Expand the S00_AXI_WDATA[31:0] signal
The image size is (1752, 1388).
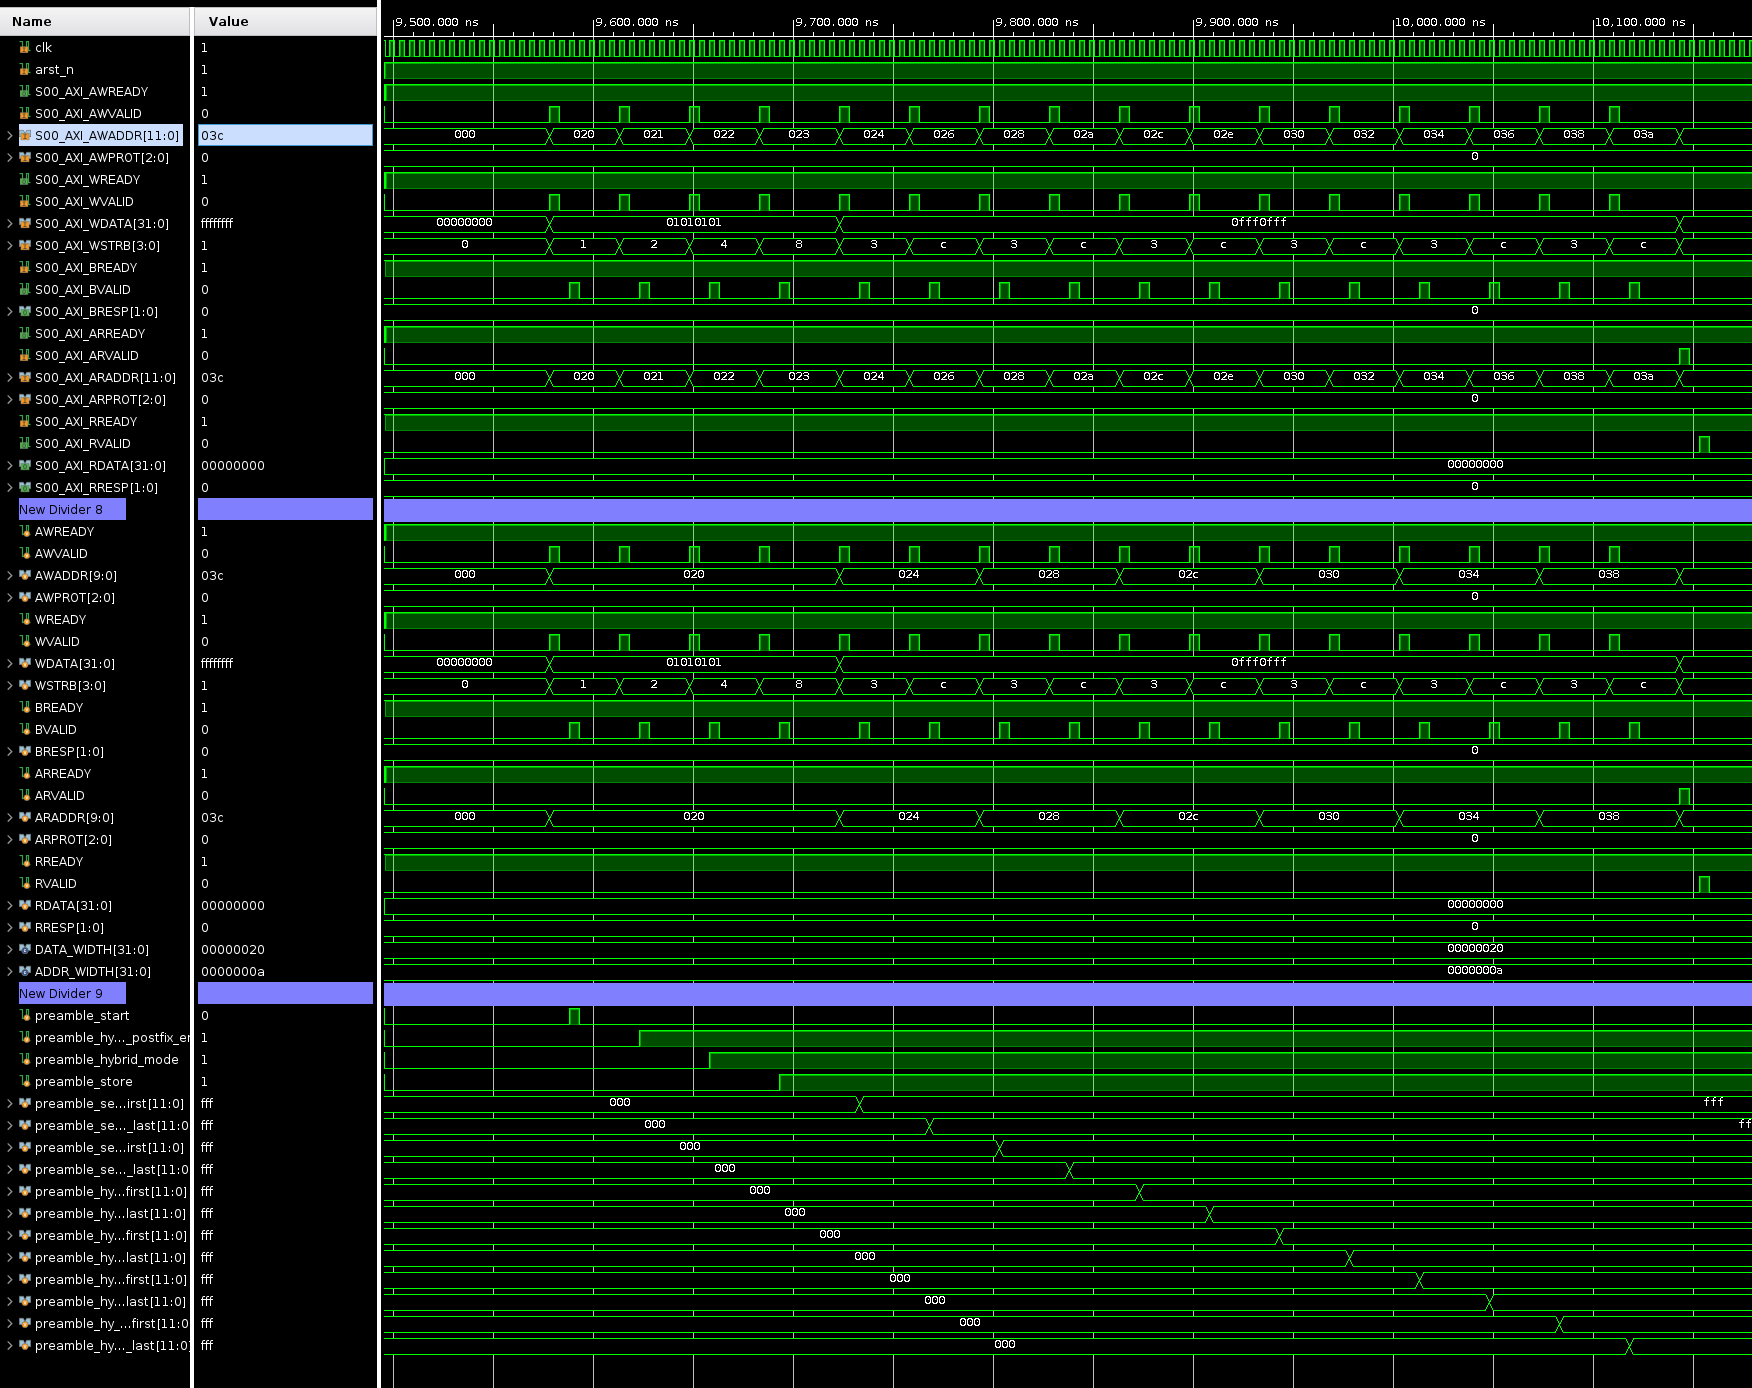tap(8, 223)
